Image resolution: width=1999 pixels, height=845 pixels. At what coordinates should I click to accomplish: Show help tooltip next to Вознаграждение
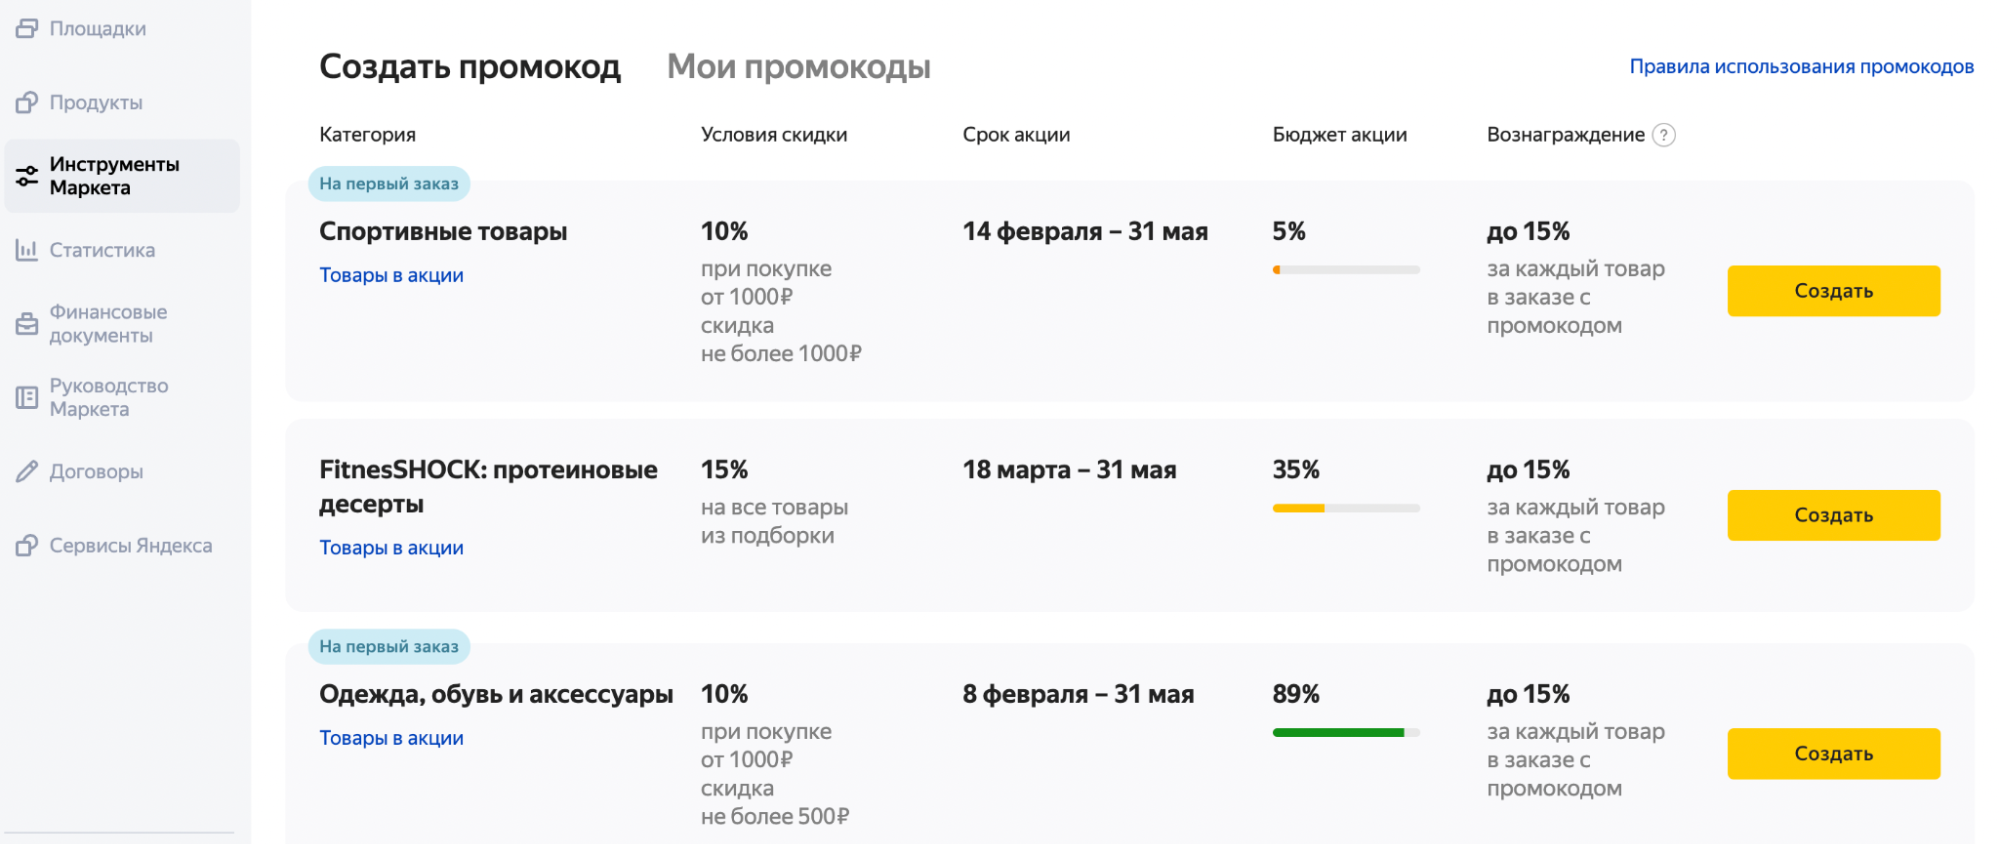coord(1663,135)
